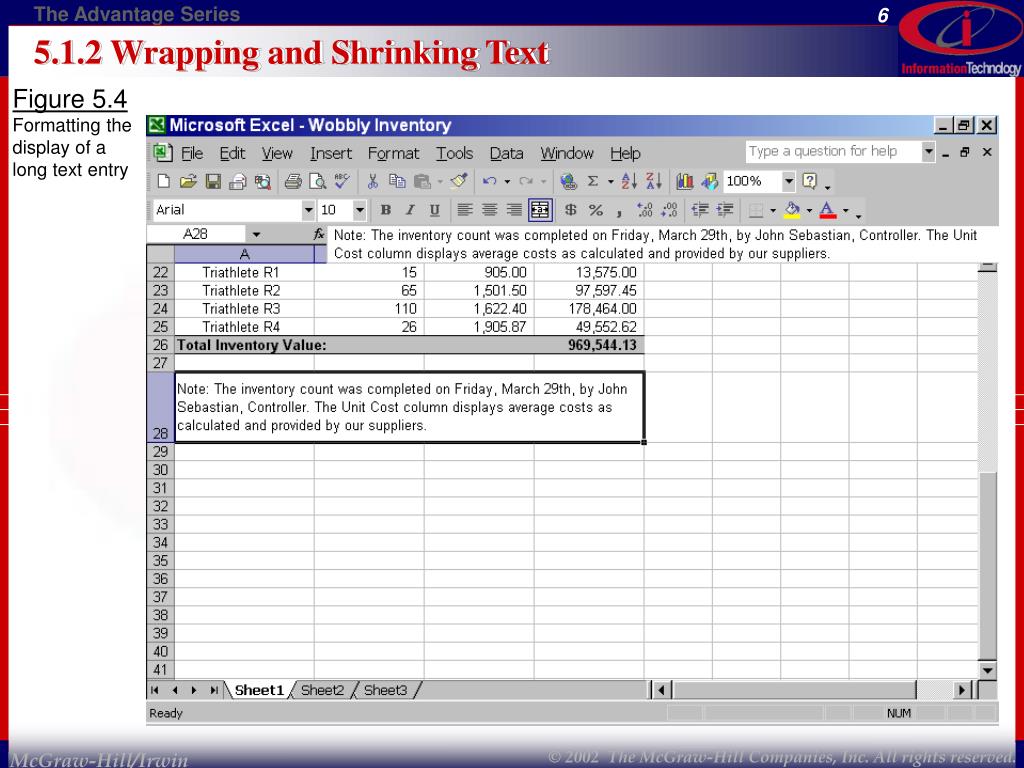This screenshot has height=768, width=1024.
Task: Toggle Italic formatting
Action: tap(410, 210)
